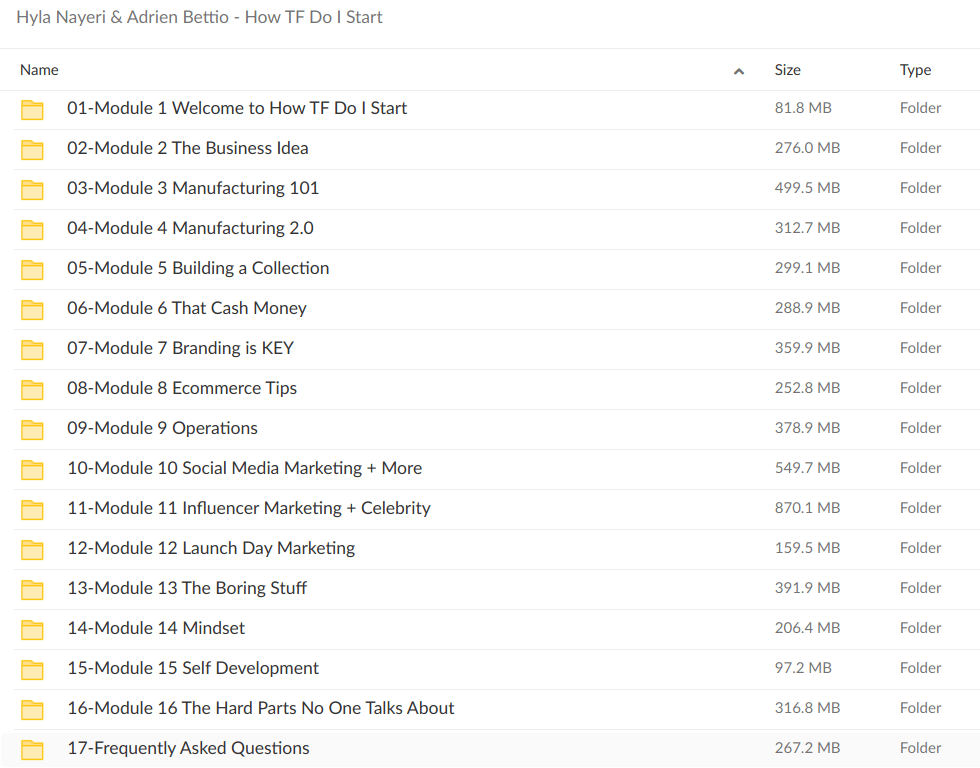Select the Module 13 The Boring Stuff row
Viewport: 980px width, 768px height.
pos(187,588)
